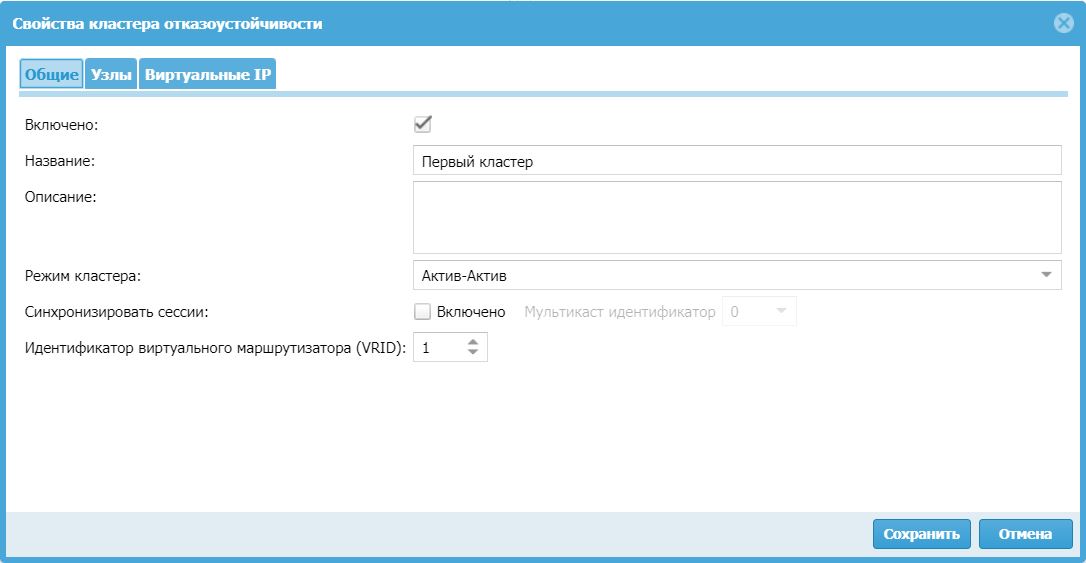Open the Виртуальные IP tab
This screenshot has width=1086, height=563.
click(208, 75)
